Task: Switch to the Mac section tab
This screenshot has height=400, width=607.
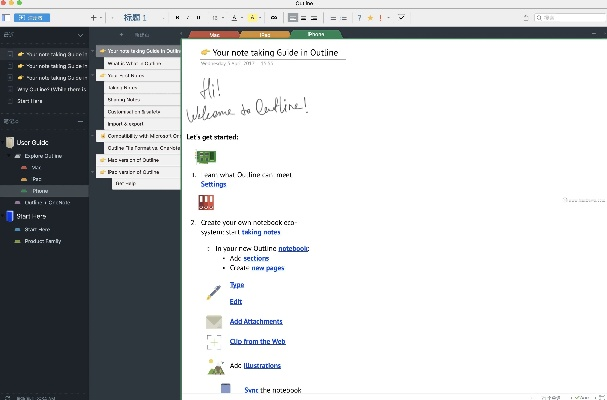Action: coord(215,34)
